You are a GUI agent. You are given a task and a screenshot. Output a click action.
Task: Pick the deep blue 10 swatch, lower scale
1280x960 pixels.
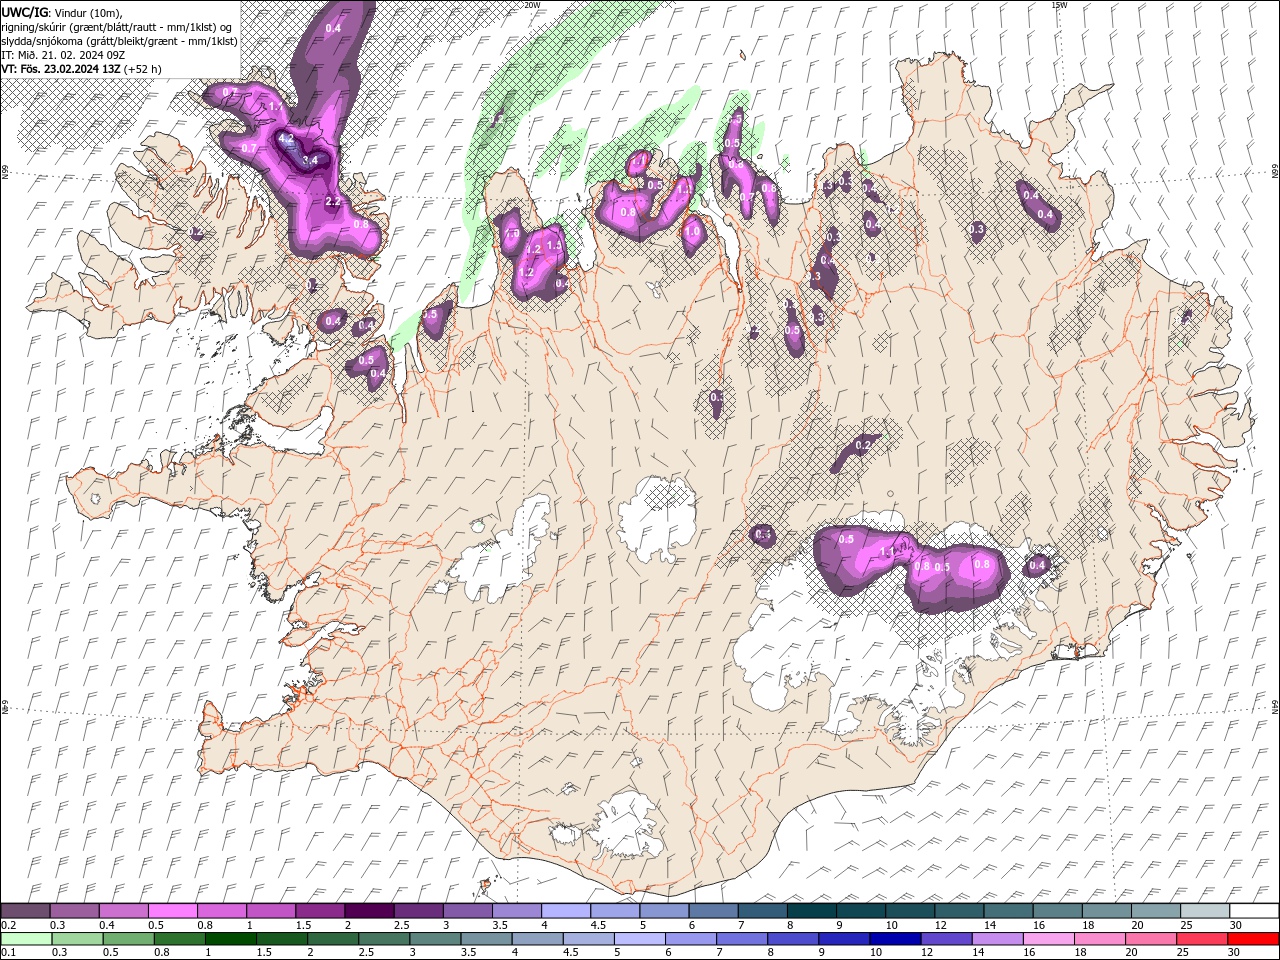[895, 939]
